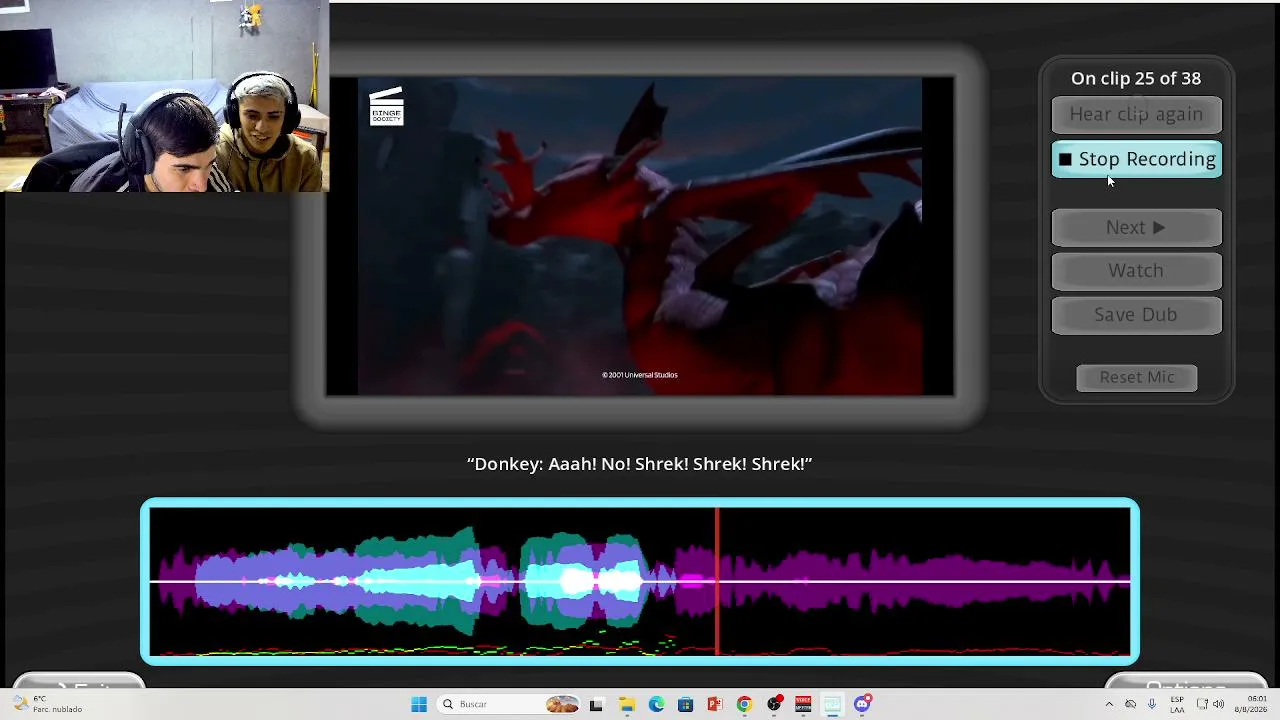Click the network tray icon
This screenshot has height=720, width=1280.
coord(1202,704)
